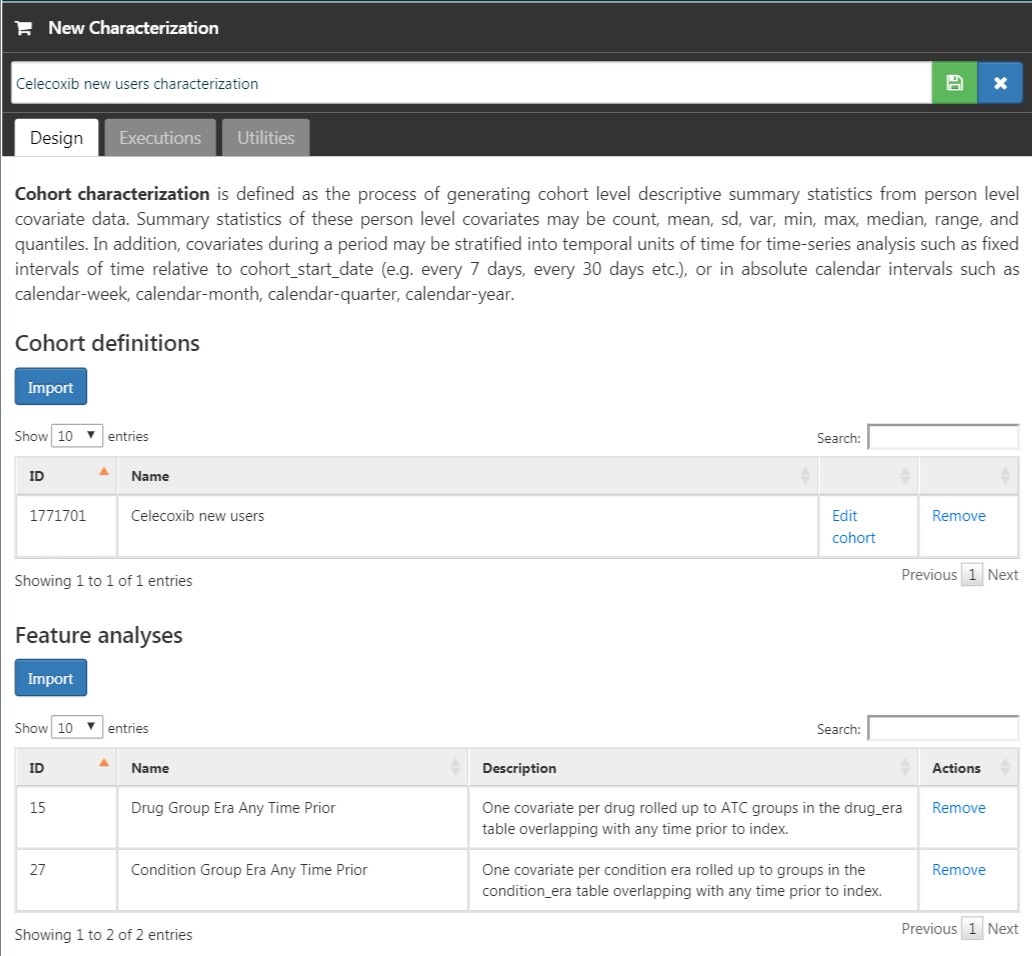Click the shopping cart icon in header
1032x956 pixels.
tap(24, 28)
